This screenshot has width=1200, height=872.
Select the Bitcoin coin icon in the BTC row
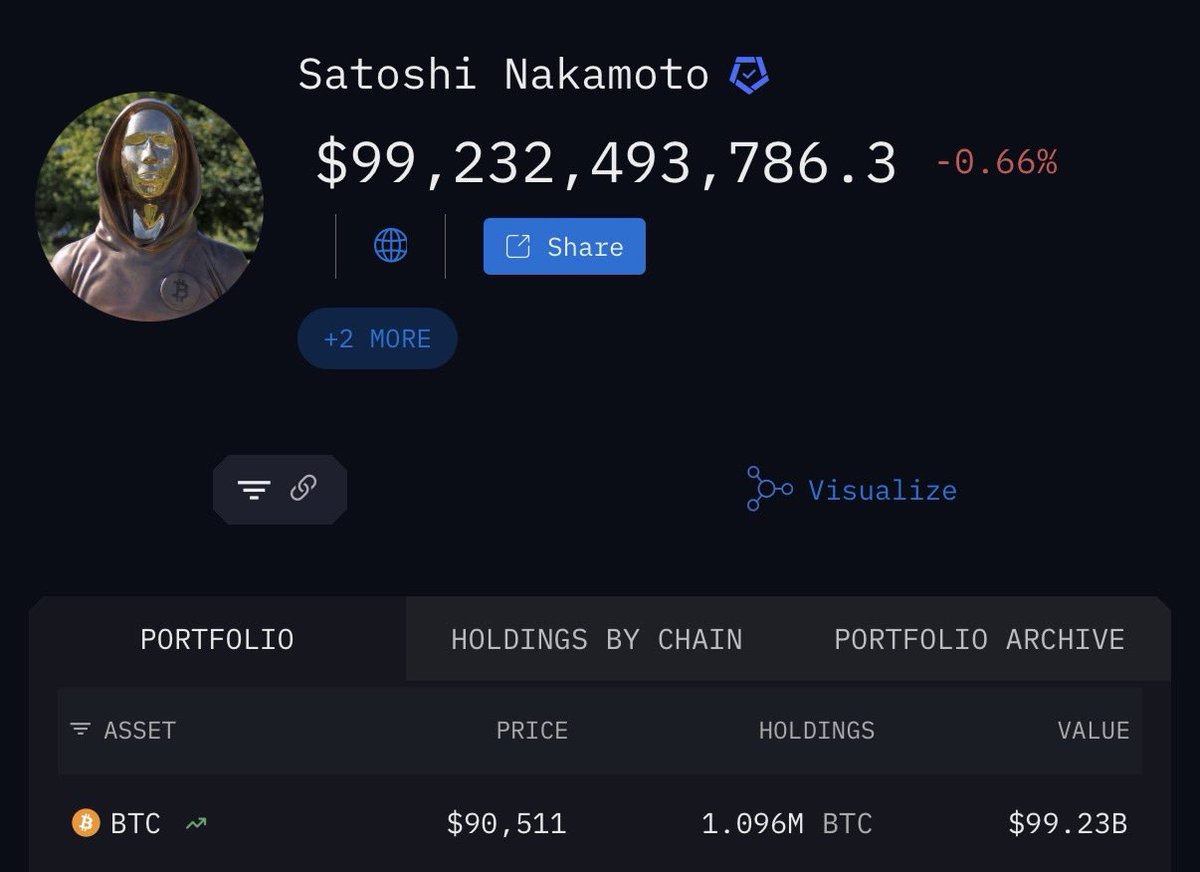(x=86, y=824)
